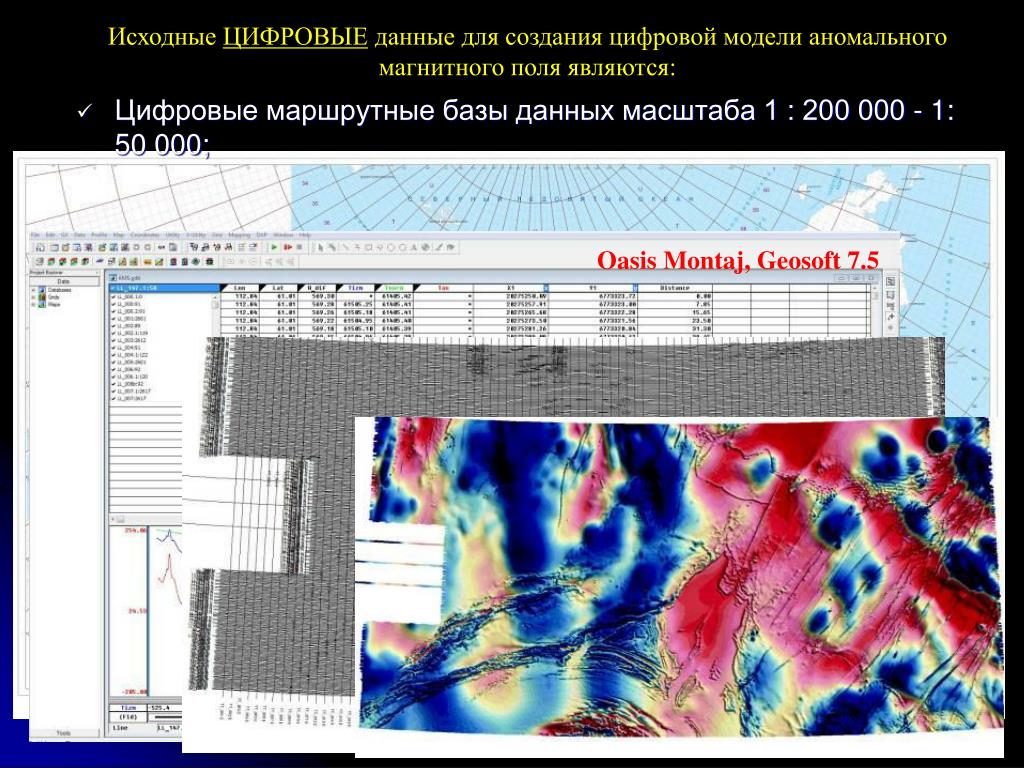Click the red Record script icon

click(x=287, y=248)
